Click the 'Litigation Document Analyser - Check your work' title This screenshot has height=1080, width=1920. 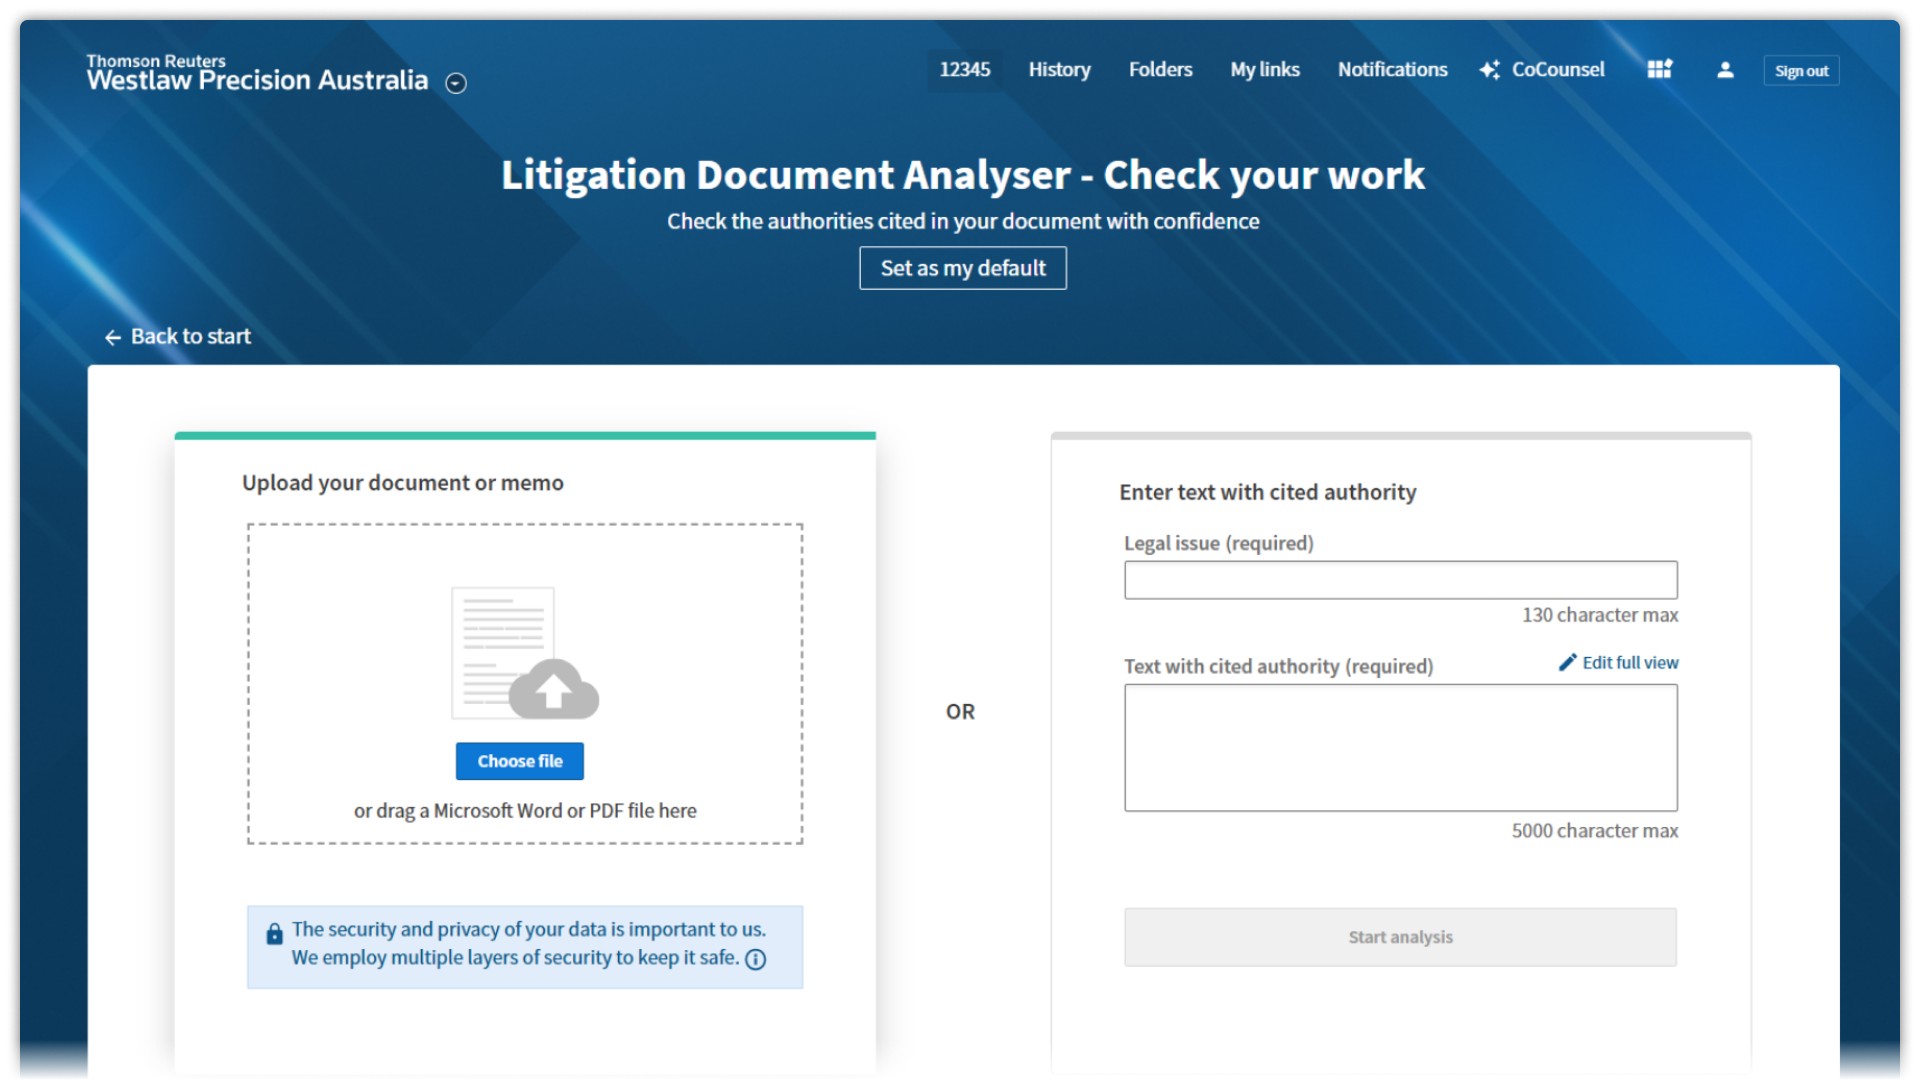[x=963, y=175]
